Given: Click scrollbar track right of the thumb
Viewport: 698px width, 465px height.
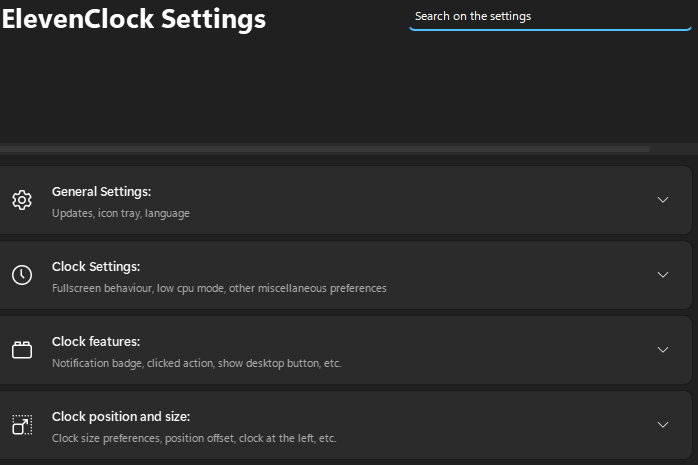Looking at the screenshot, I should 674,149.
